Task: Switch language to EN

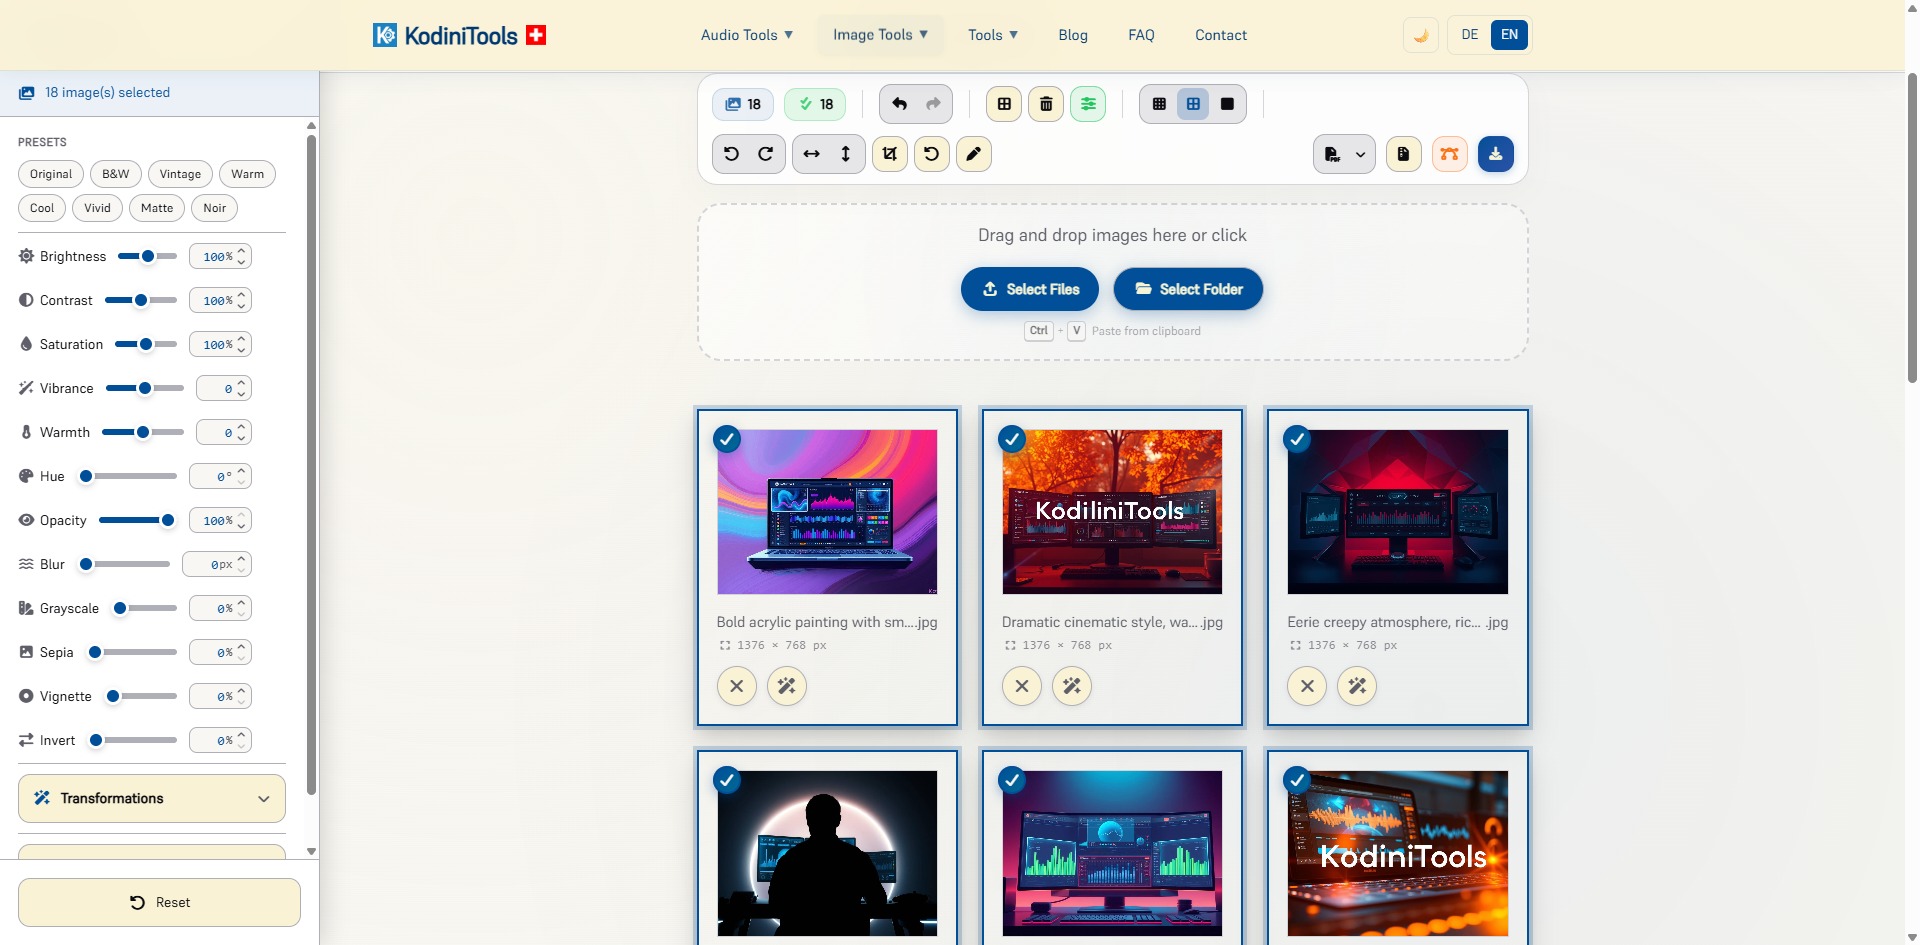Action: 1509,35
